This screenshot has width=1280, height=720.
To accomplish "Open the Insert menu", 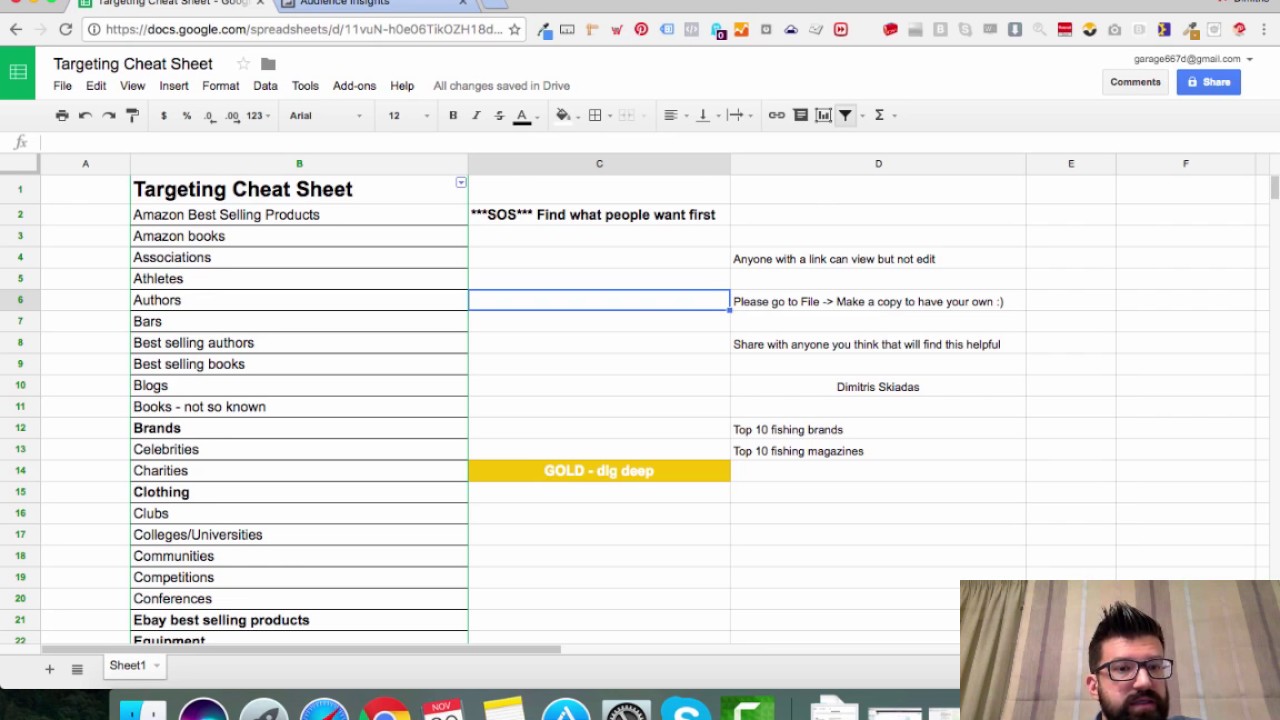I will pyautogui.click(x=174, y=86).
